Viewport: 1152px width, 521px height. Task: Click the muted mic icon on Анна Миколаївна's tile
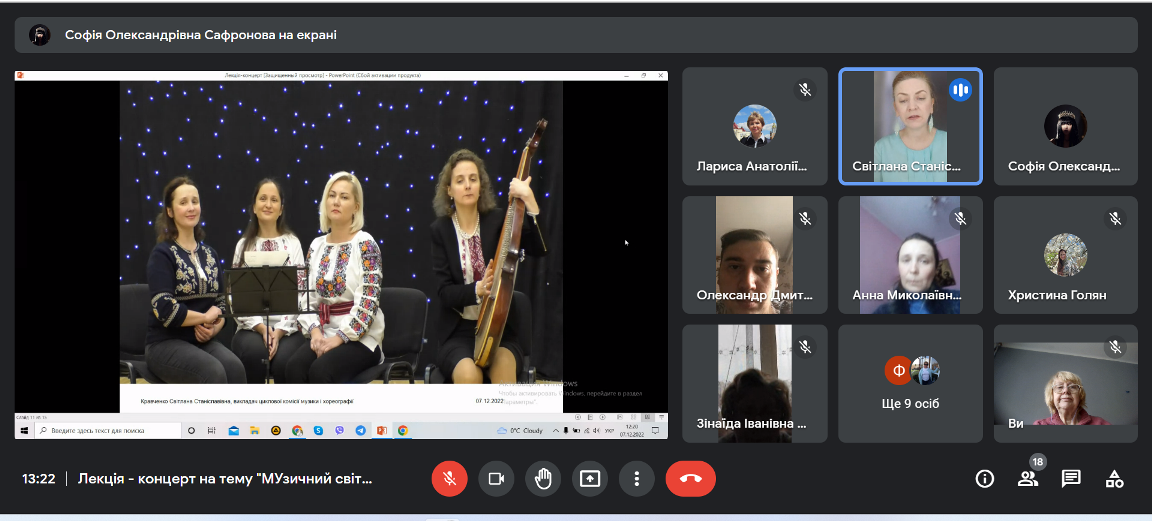click(x=960, y=218)
